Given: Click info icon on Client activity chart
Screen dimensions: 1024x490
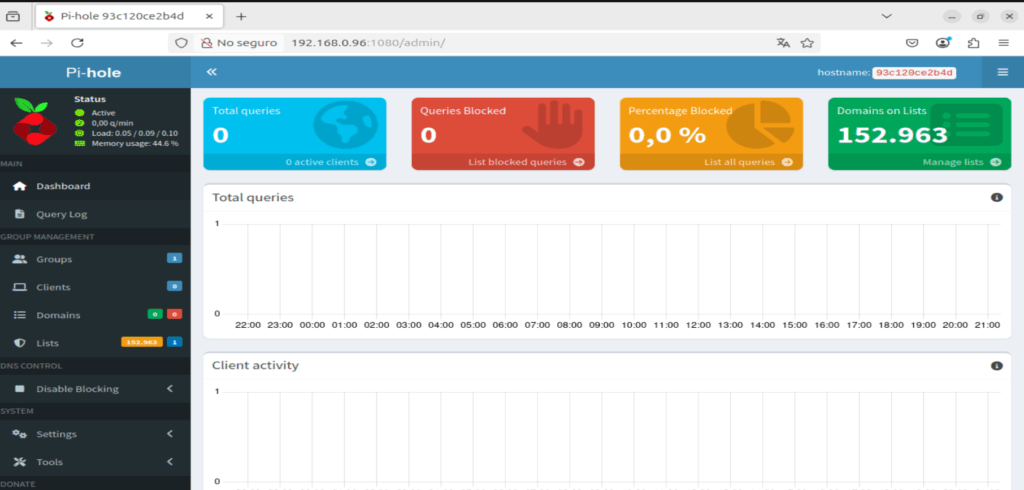Looking at the screenshot, I should pyautogui.click(x=996, y=366).
